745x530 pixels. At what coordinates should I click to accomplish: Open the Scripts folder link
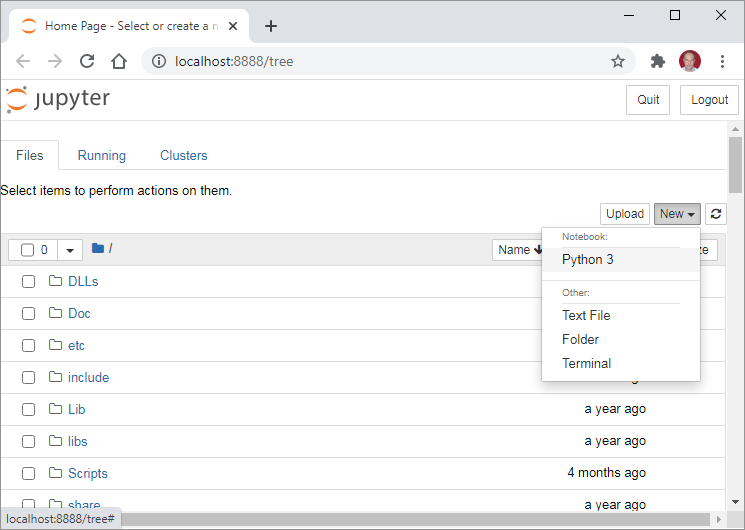click(x=88, y=473)
